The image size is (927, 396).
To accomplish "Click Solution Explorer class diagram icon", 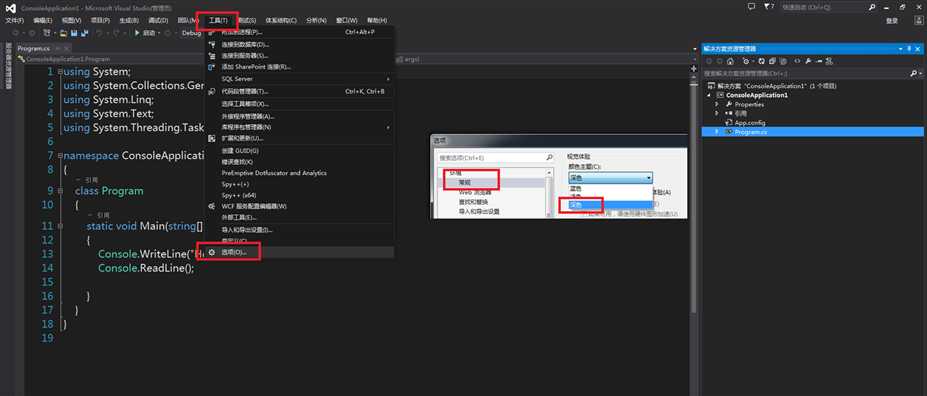I will (829, 61).
